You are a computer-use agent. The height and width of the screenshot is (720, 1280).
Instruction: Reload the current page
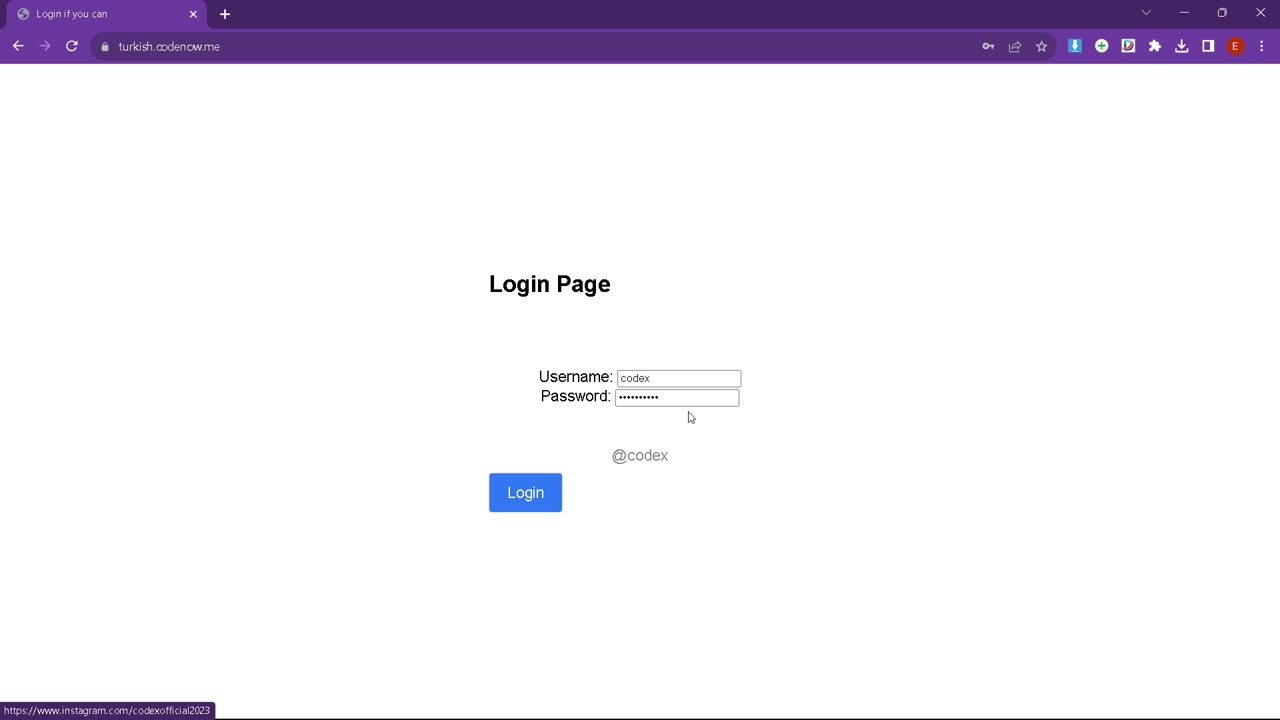[72, 46]
